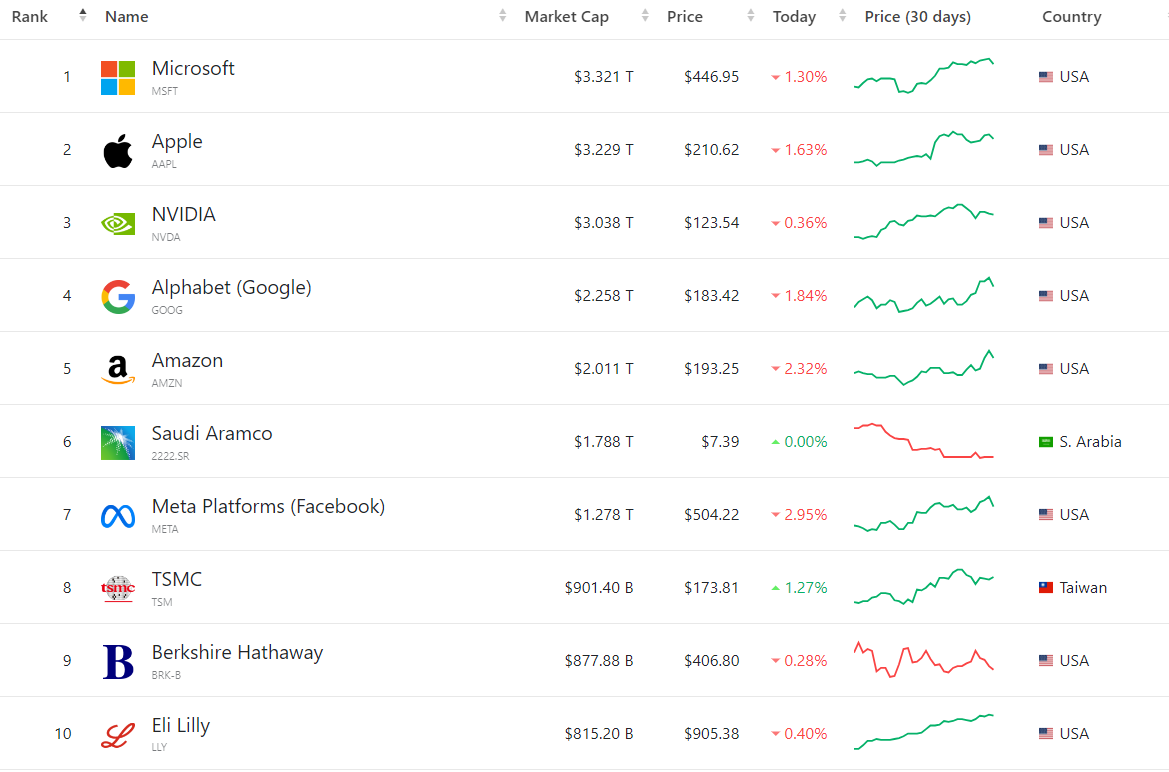Click the Alphabet Google logo icon
The image size is (1169, 772).
point(118,296)
